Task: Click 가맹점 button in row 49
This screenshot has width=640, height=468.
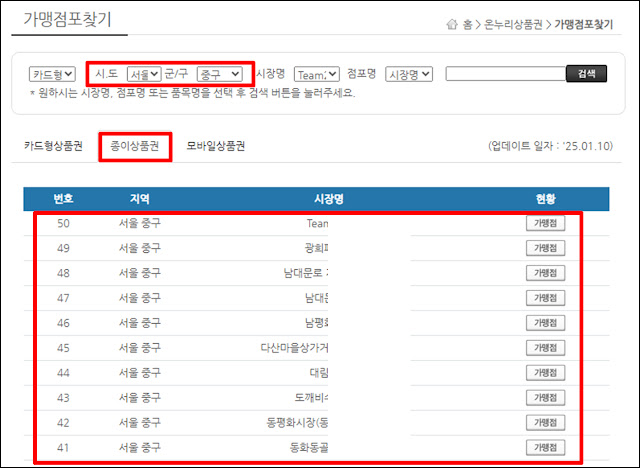Action: coord(545,248)
